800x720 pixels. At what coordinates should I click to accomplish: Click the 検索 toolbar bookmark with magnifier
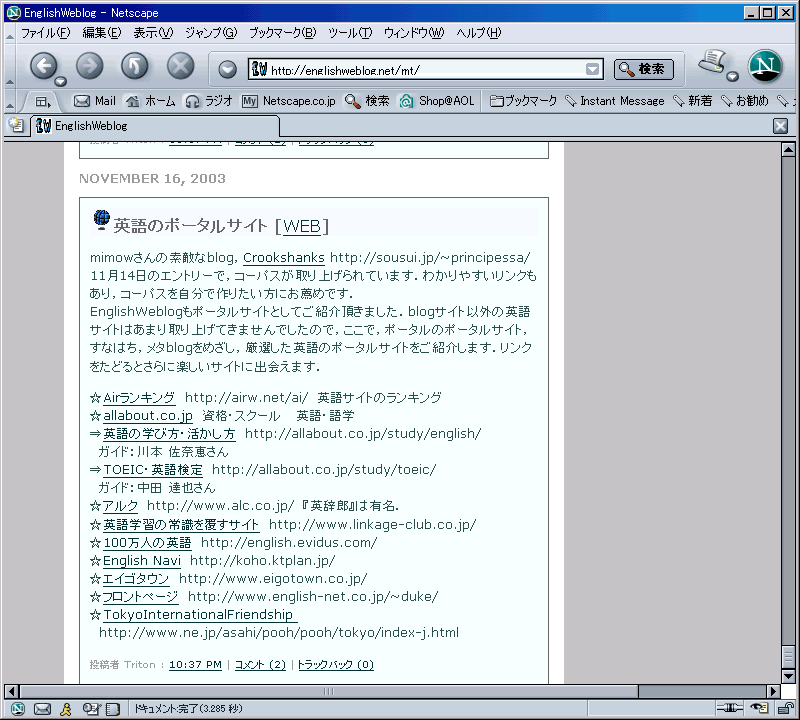coord(367,101)
